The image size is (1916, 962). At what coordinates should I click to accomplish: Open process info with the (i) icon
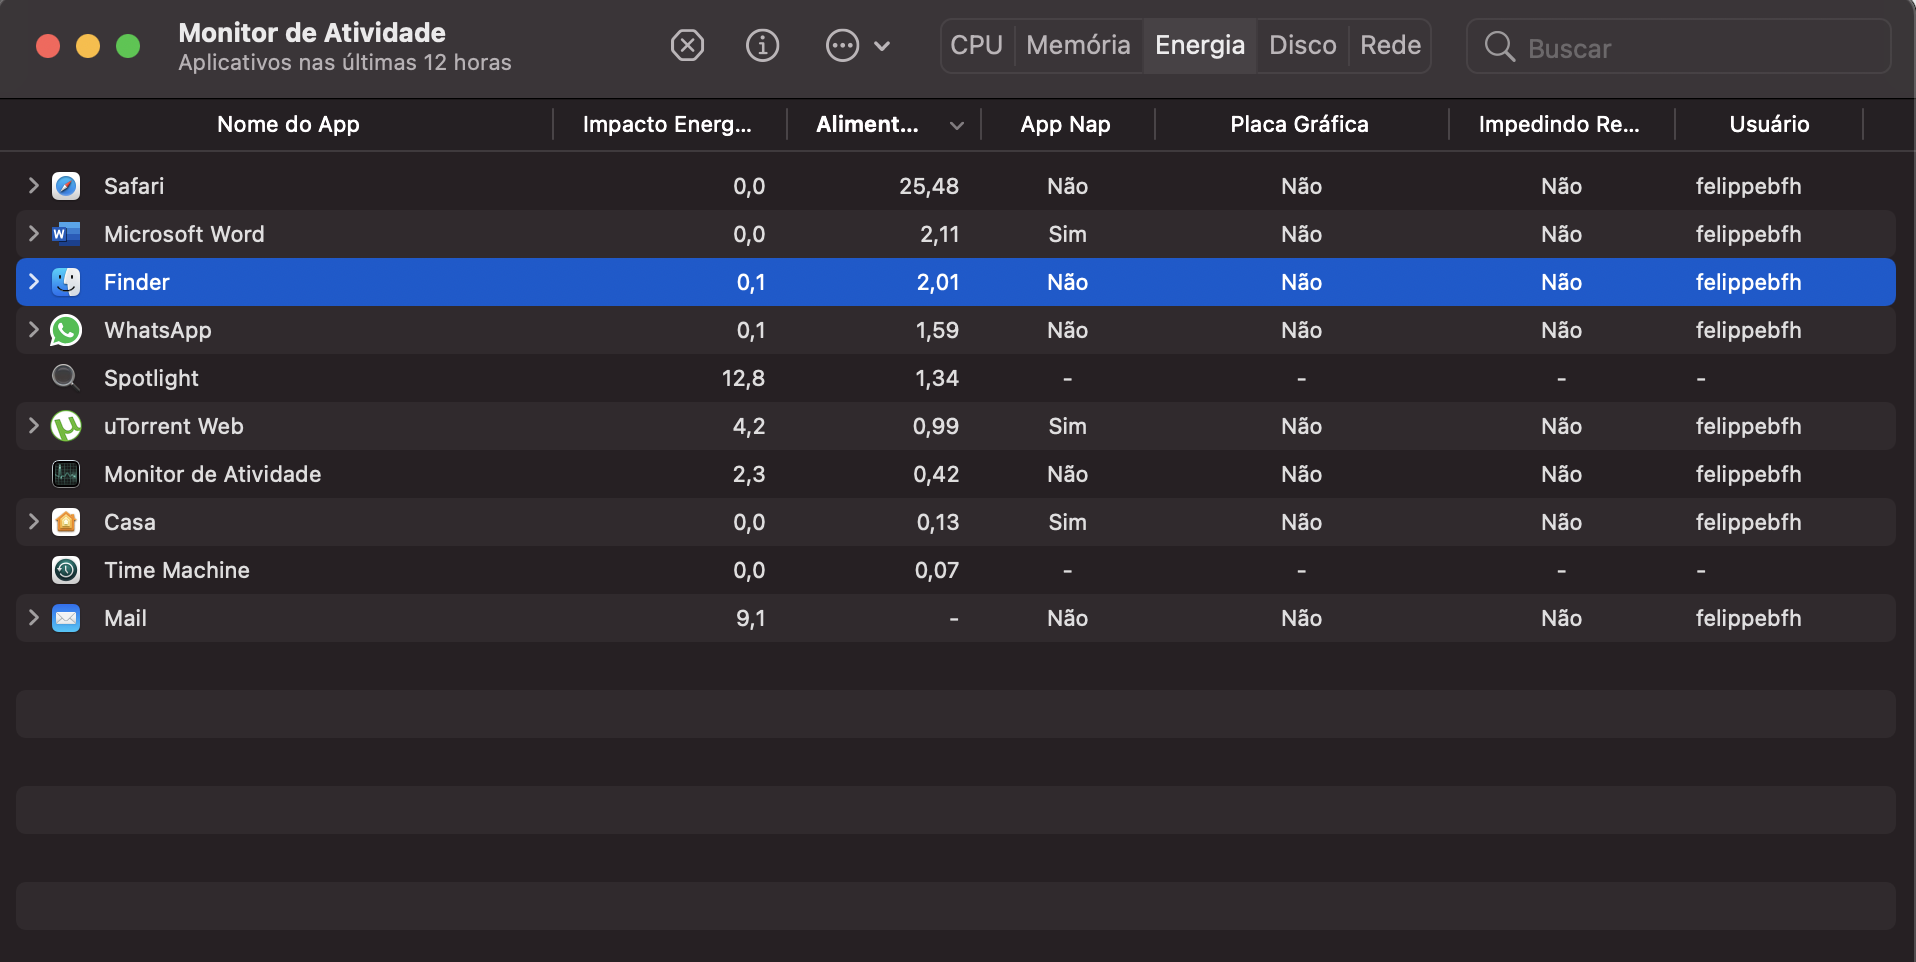coord(762,46)
